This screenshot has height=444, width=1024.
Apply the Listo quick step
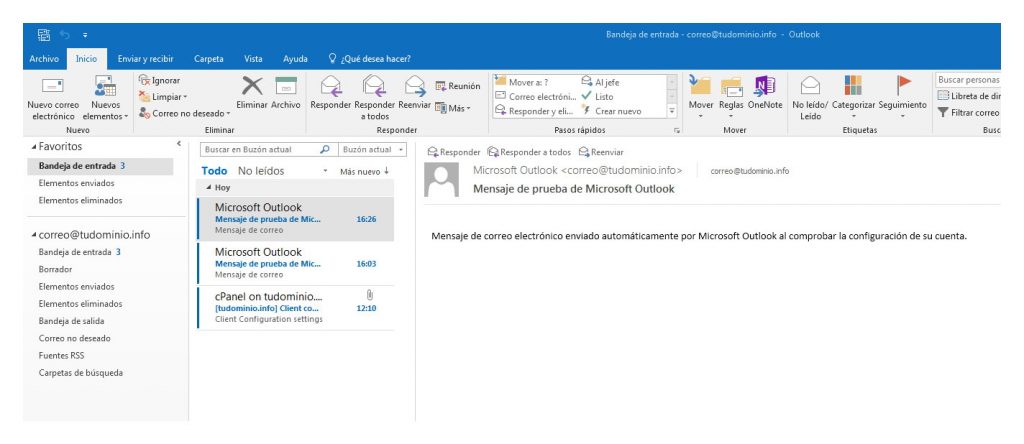(598, 97)
